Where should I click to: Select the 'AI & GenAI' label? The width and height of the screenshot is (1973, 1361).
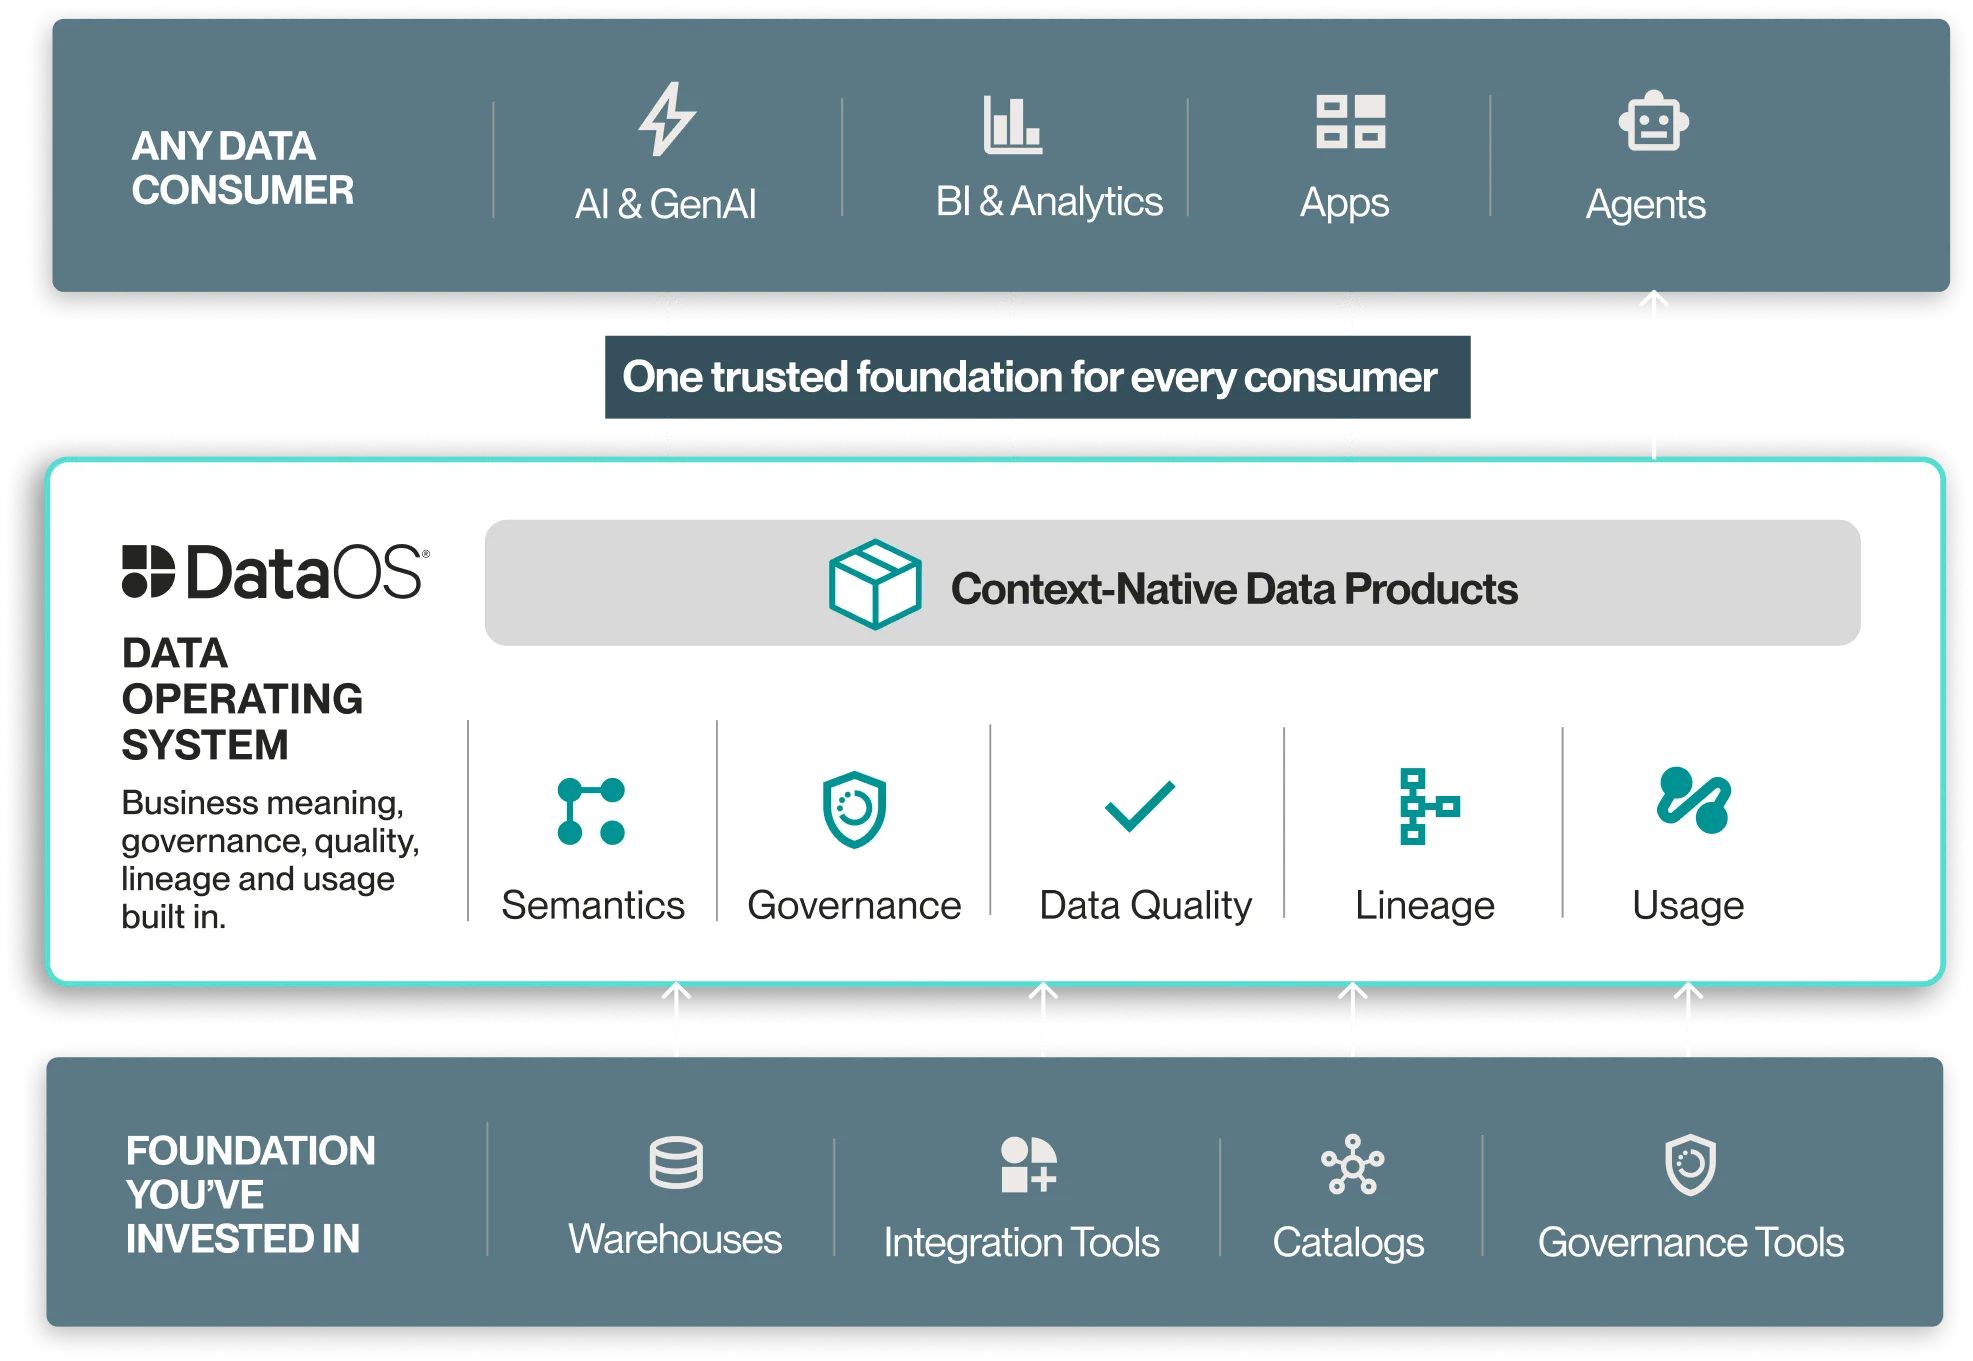[665, 204]
